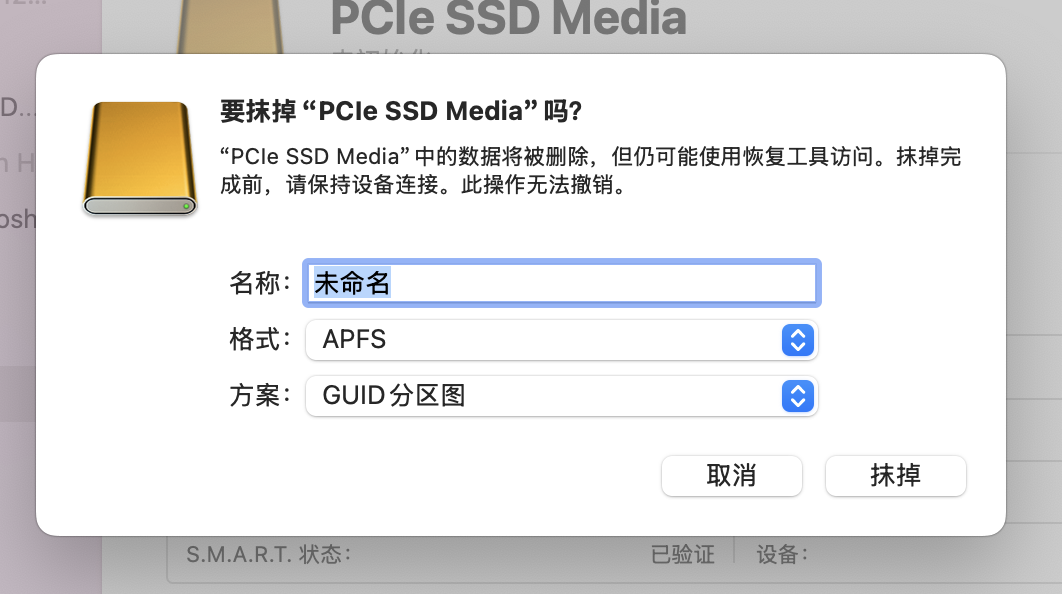Click the 方案 label

click(260, 396)
